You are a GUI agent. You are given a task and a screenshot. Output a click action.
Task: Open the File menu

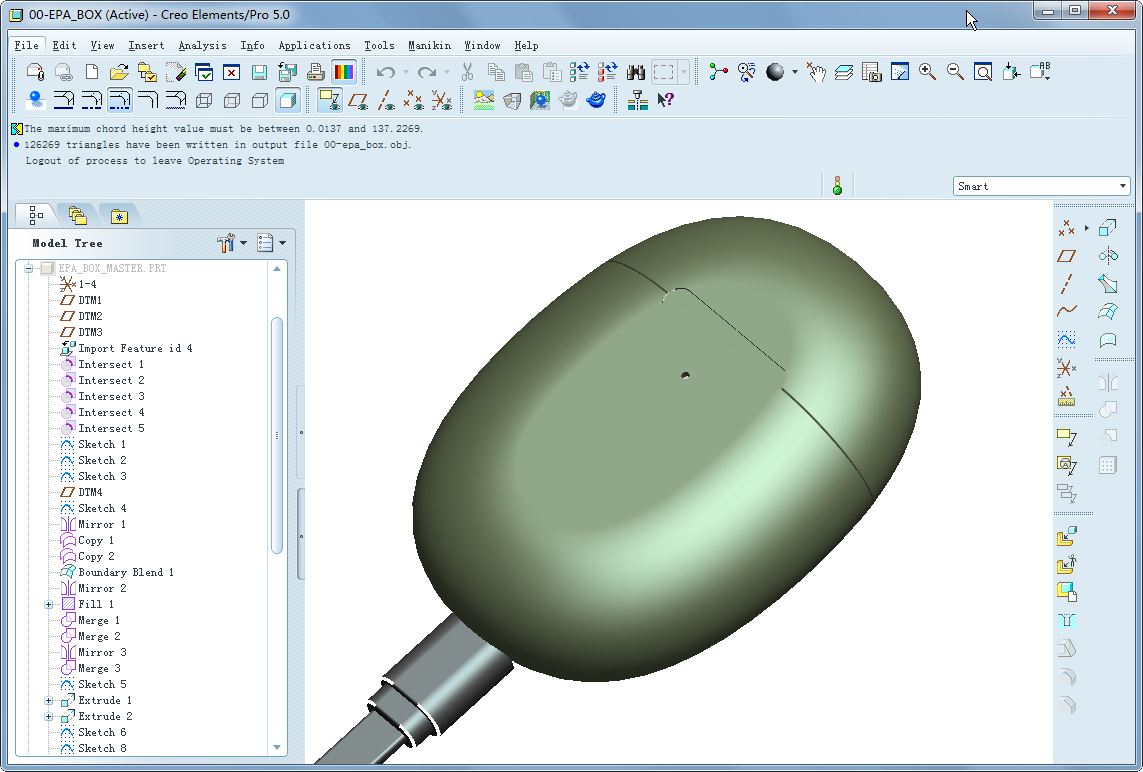pyautogui.click(x=27, y=45)
